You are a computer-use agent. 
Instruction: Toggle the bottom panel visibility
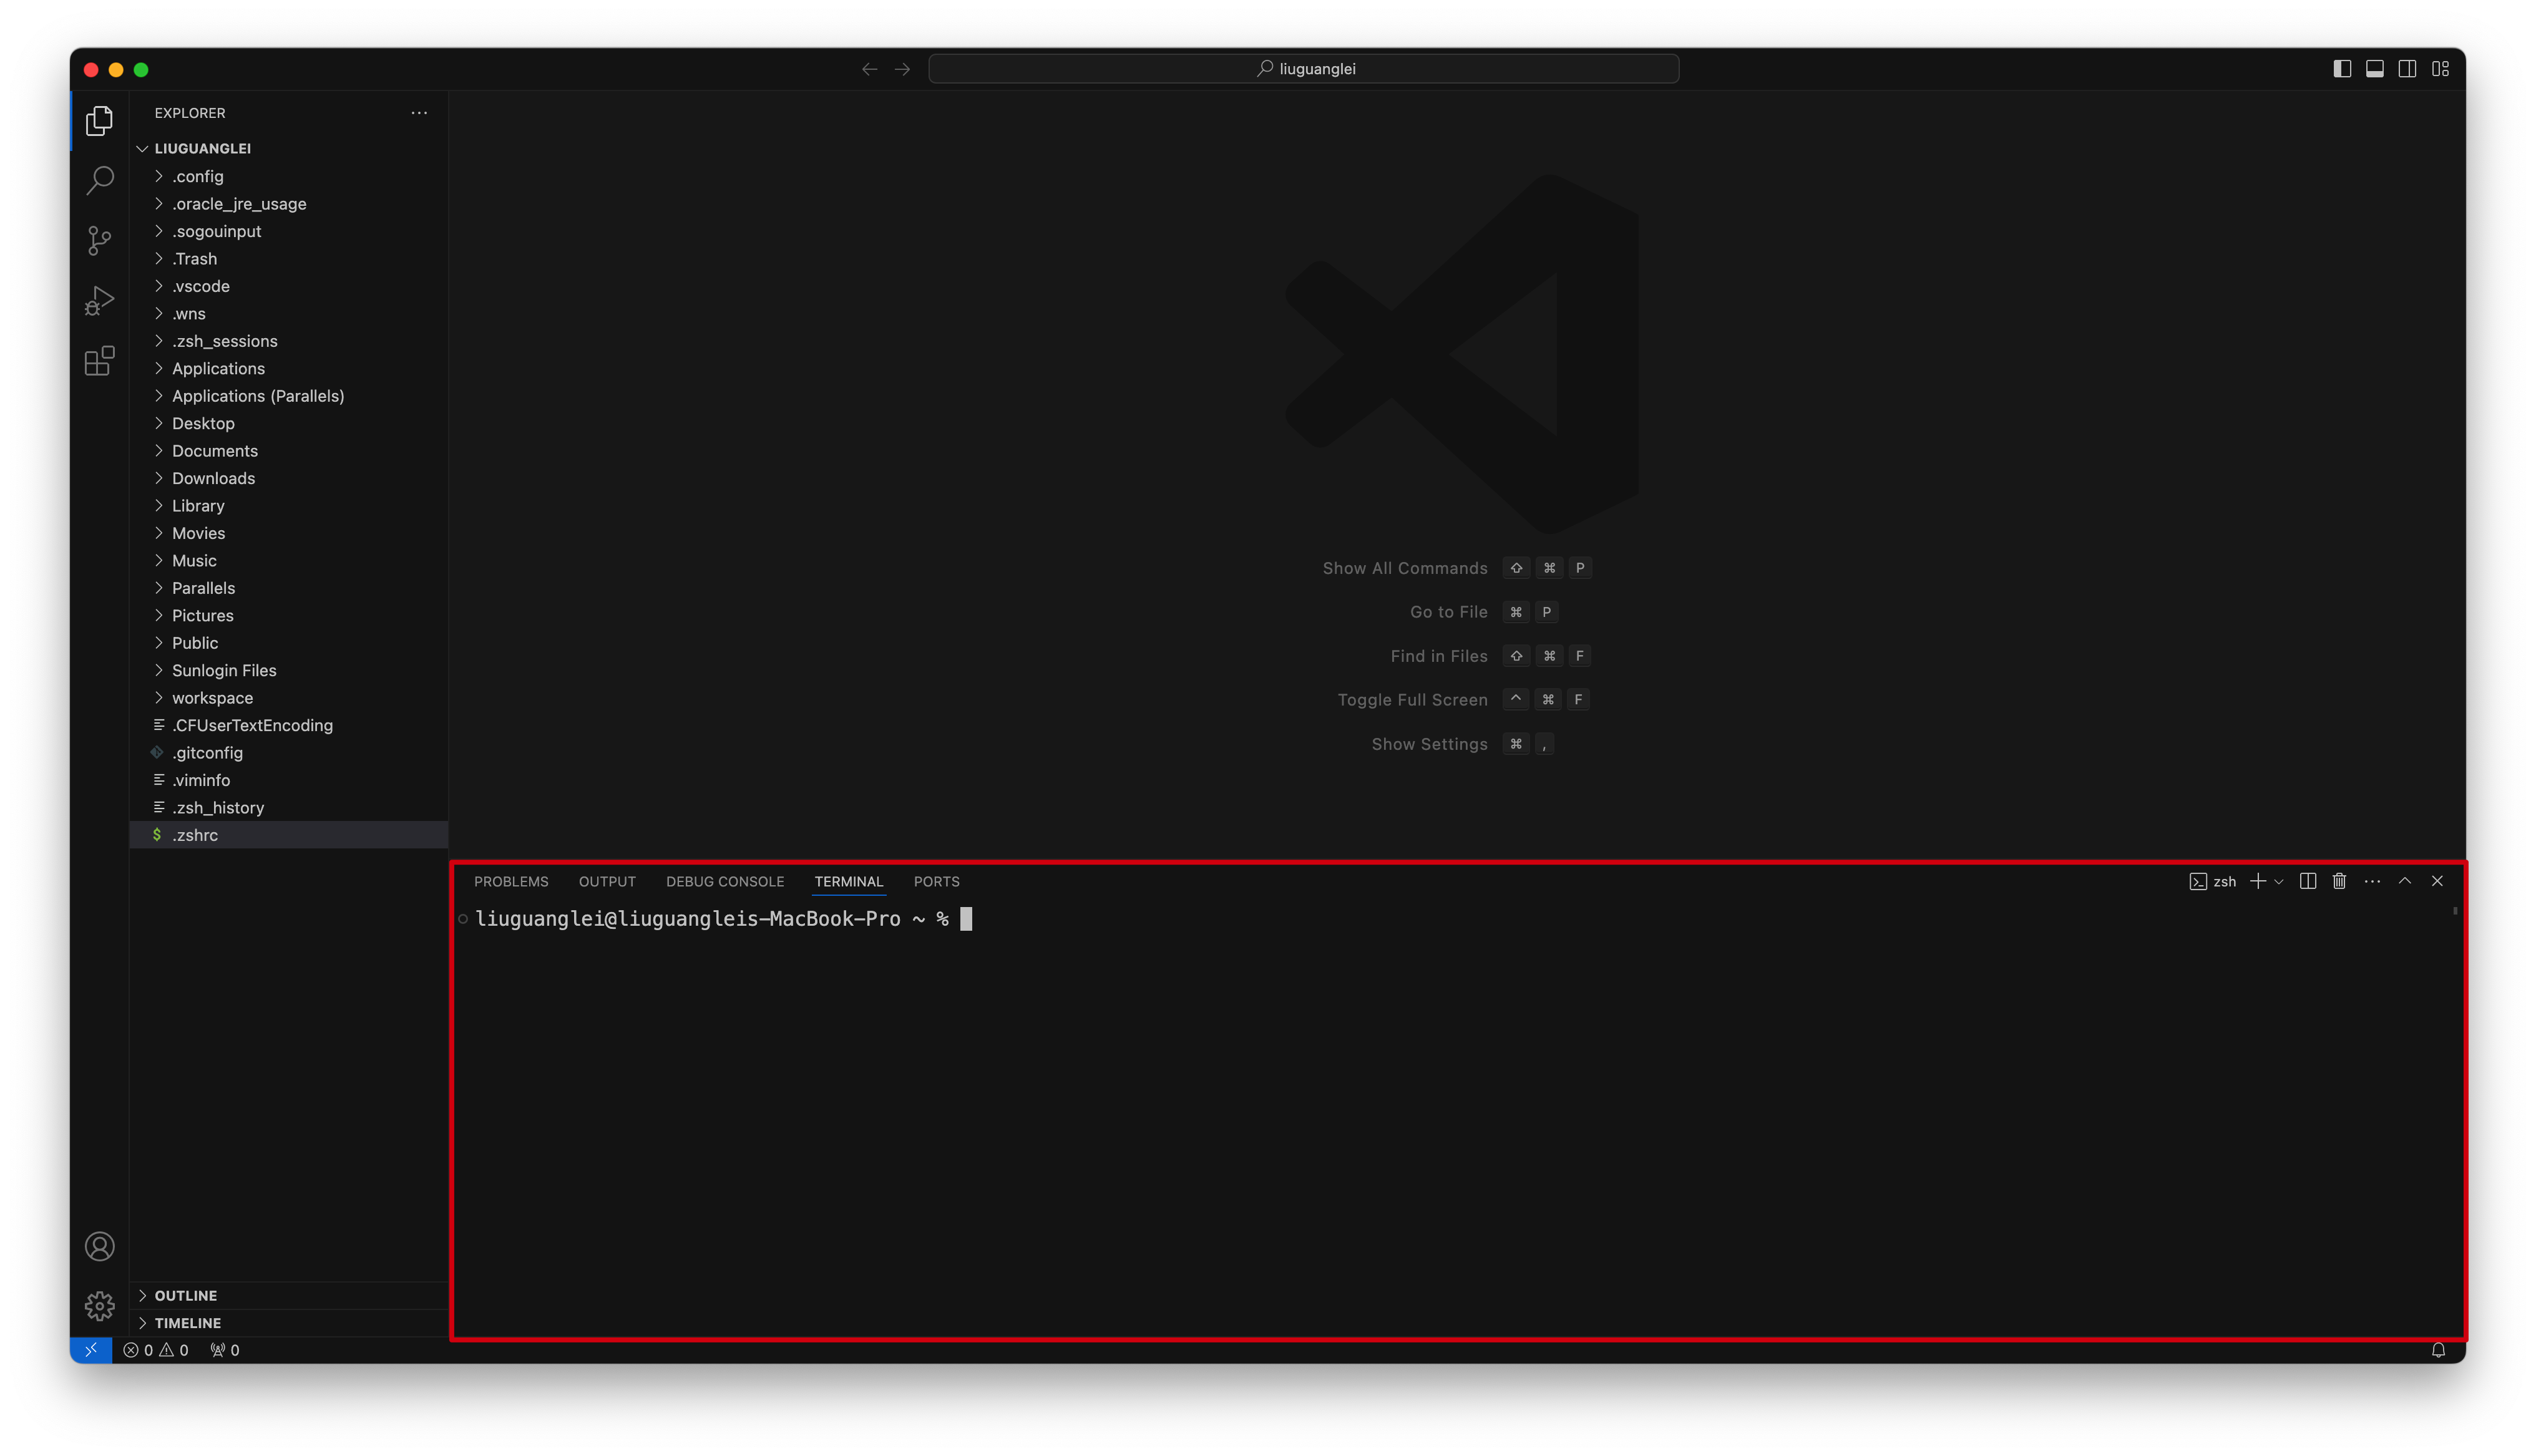pos(2375,69)
